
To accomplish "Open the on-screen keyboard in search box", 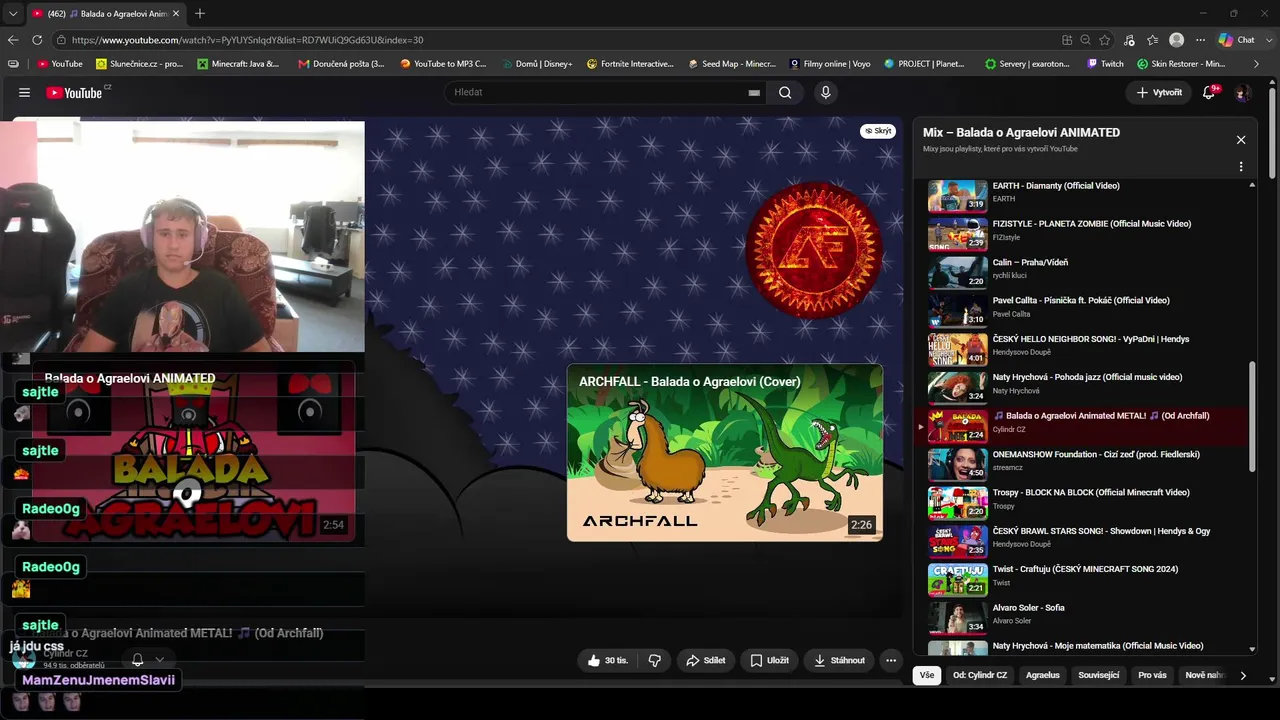I will click(x=754, y=93).
